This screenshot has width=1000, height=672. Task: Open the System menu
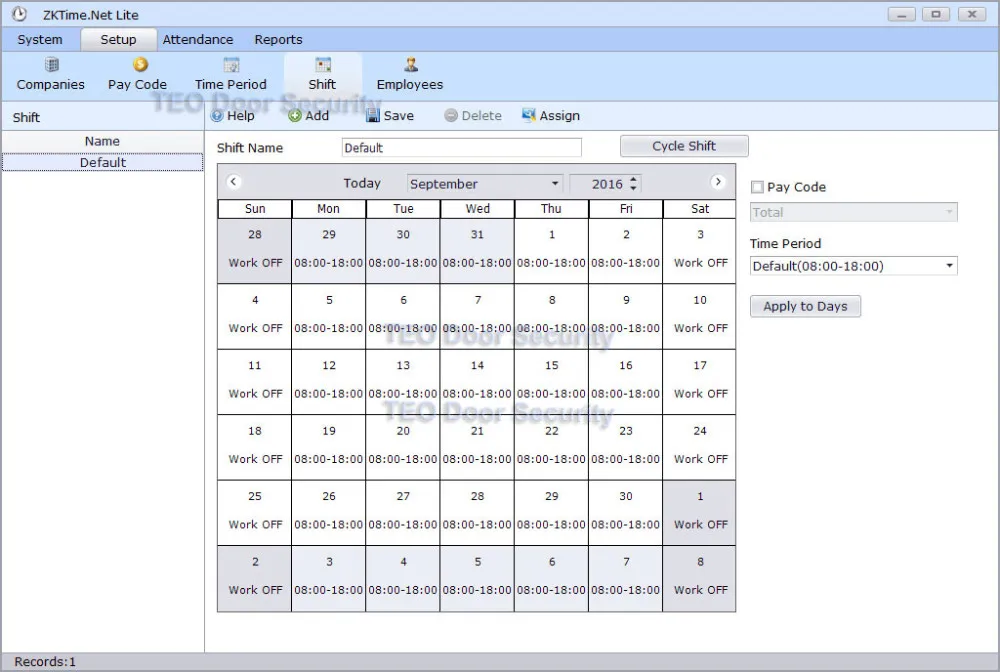[x=40, y=40]
